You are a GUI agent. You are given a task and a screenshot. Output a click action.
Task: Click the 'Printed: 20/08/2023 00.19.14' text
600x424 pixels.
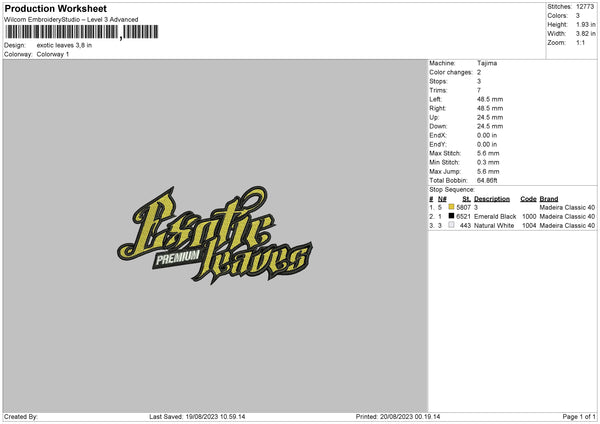[398, 417]
